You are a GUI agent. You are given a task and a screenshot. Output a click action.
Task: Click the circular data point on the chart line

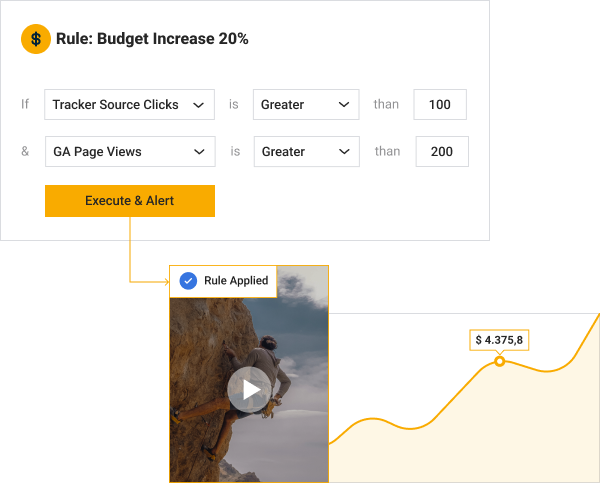[499, 361]
